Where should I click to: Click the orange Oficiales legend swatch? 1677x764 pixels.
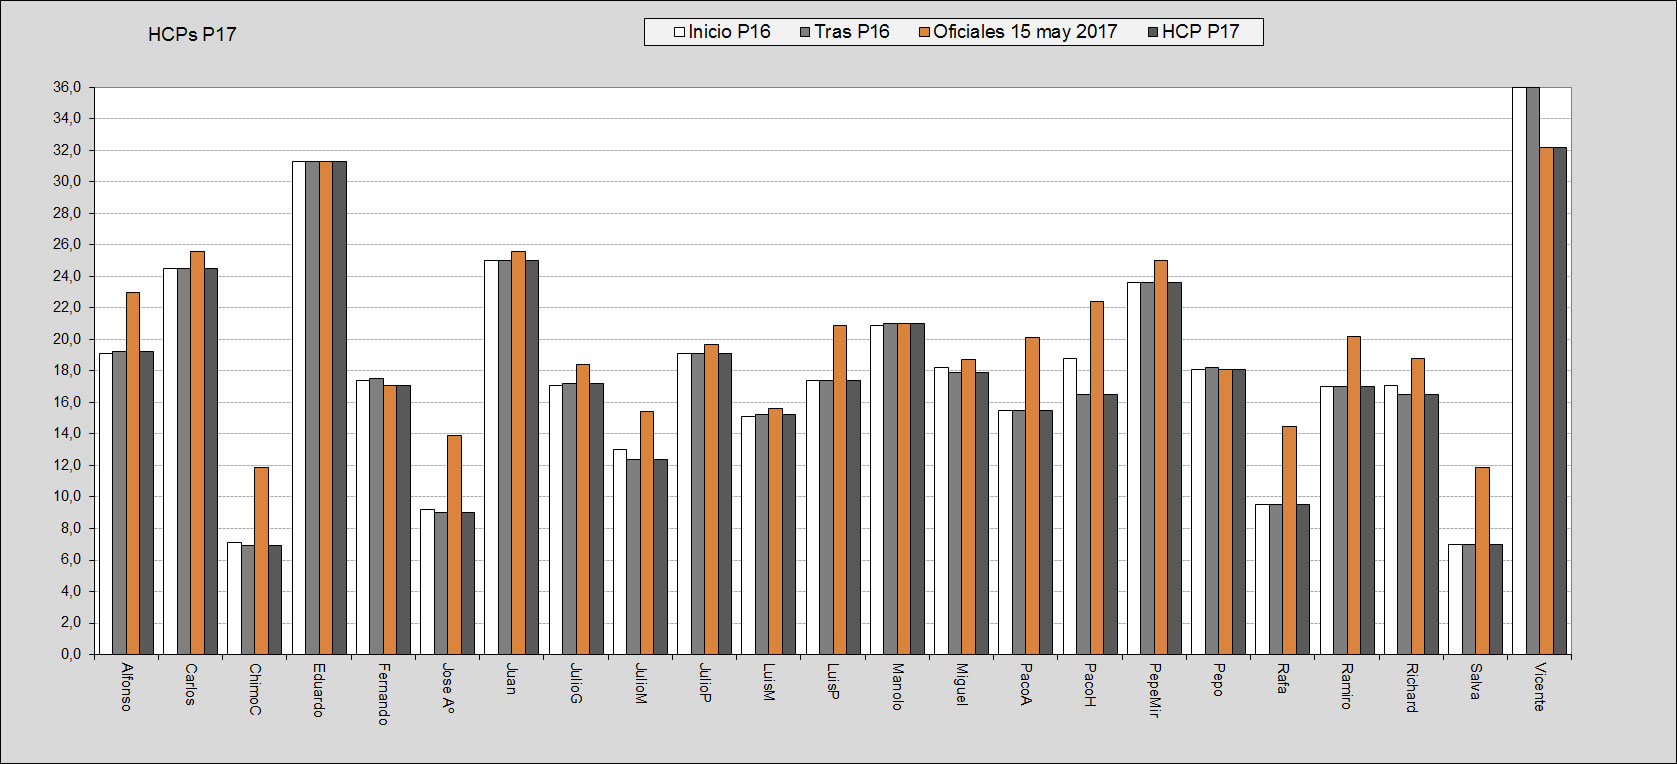coord(925,32)
